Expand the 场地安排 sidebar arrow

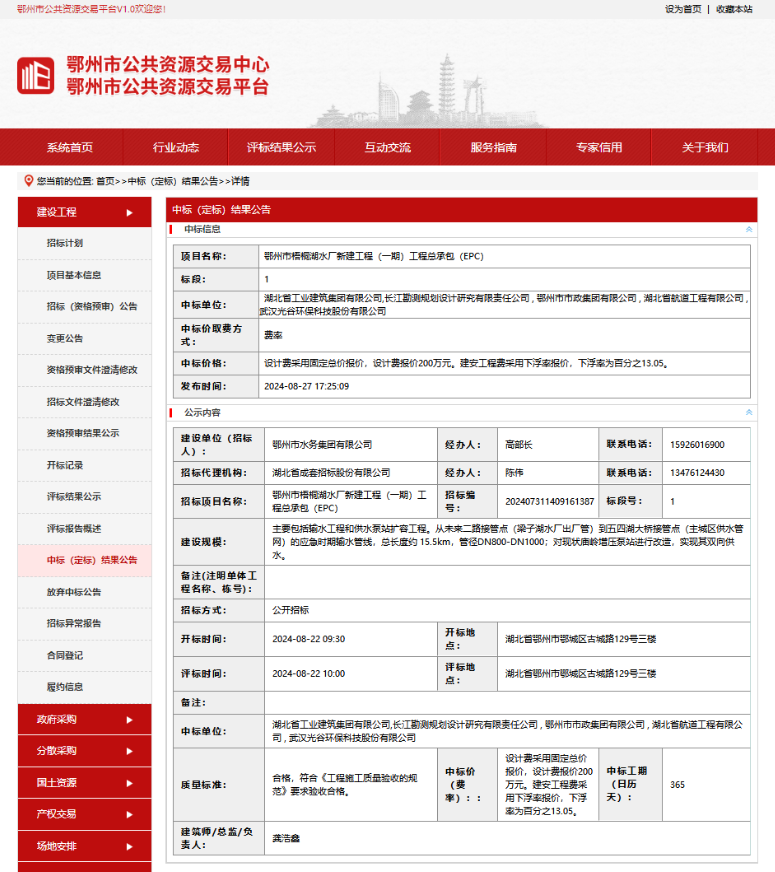[x=130, y=846]
